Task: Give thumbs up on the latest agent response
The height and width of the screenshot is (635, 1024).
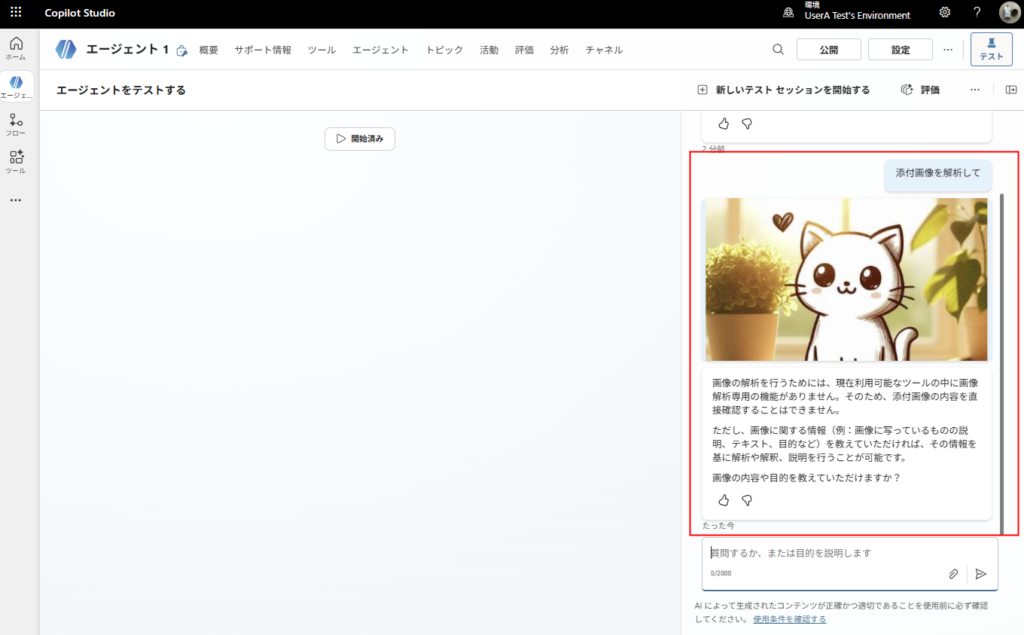Action: [723, 500]
